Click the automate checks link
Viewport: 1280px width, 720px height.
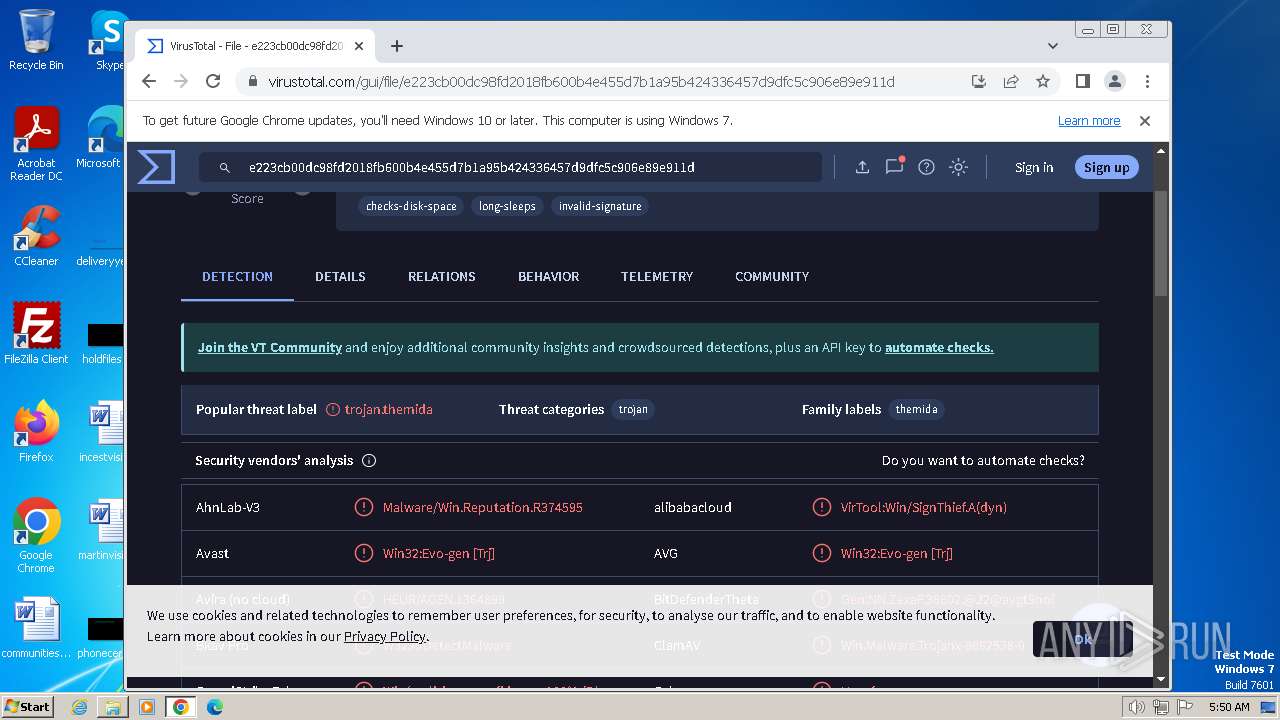939,348
